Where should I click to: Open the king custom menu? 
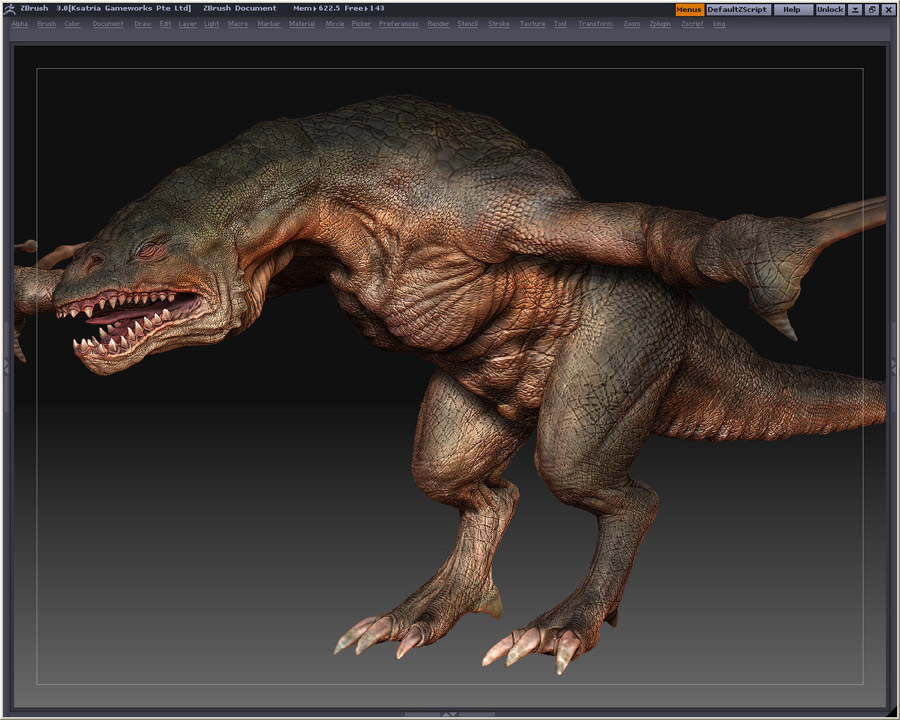[x=719, y=24]
